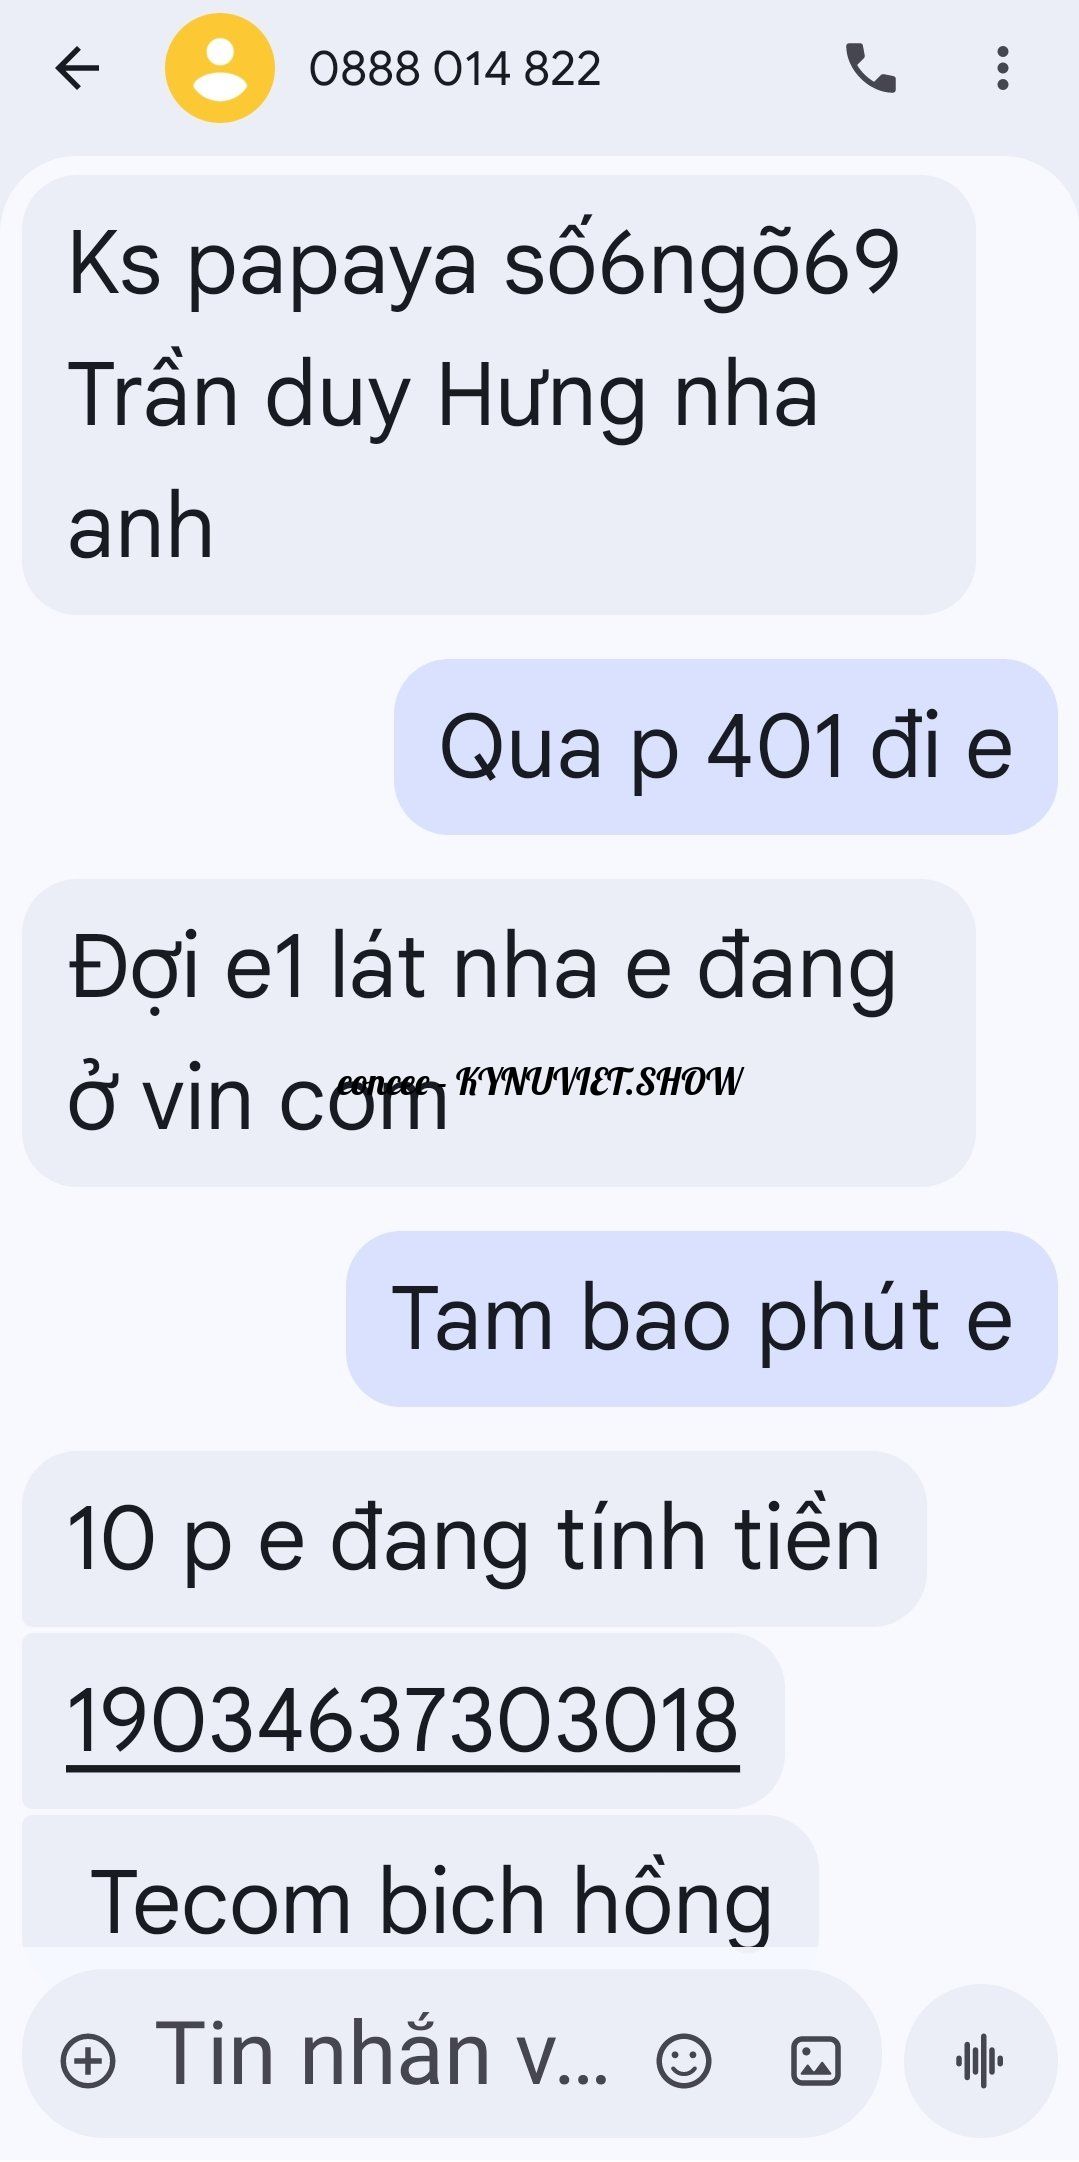Screen dimensions: 1079x2162
Task: Select the "Qua p 401 đi e" message
Action: click(725, 747)
